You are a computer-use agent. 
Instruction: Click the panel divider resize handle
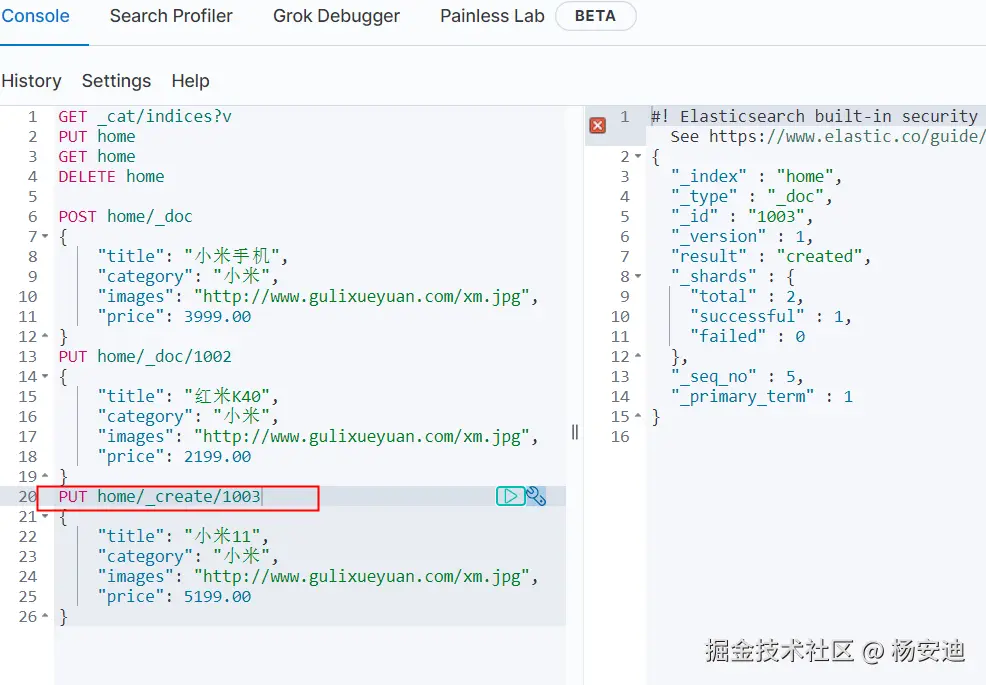point(575,432)
